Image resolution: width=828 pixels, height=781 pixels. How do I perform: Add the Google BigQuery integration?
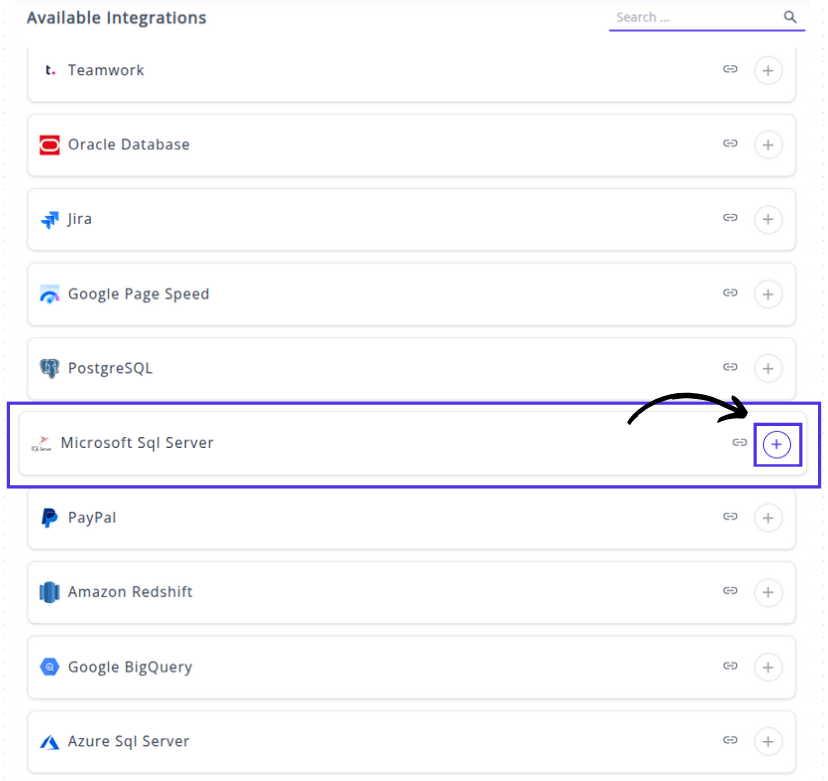pos(768,667)
